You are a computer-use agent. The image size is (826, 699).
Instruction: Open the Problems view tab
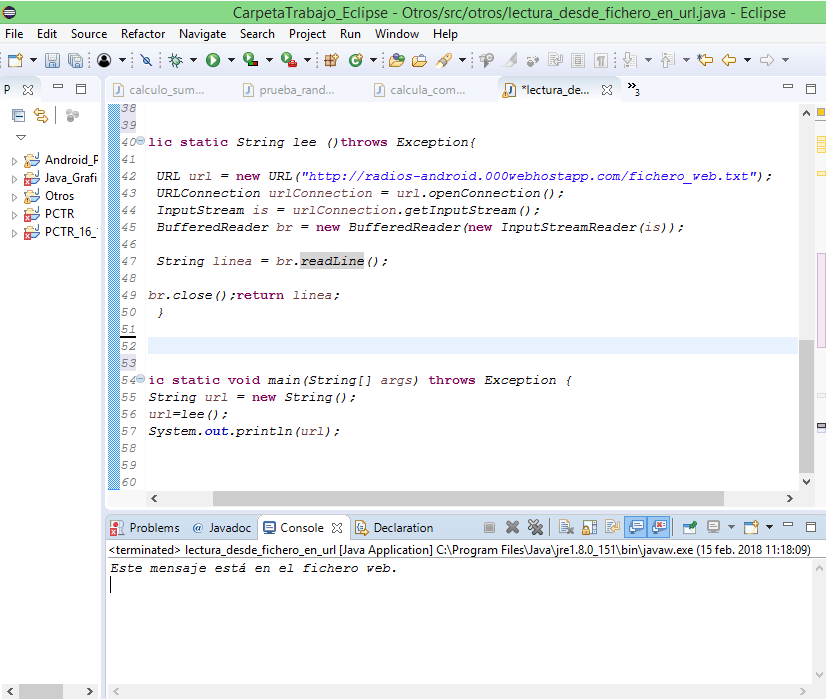tap(145, 528)
